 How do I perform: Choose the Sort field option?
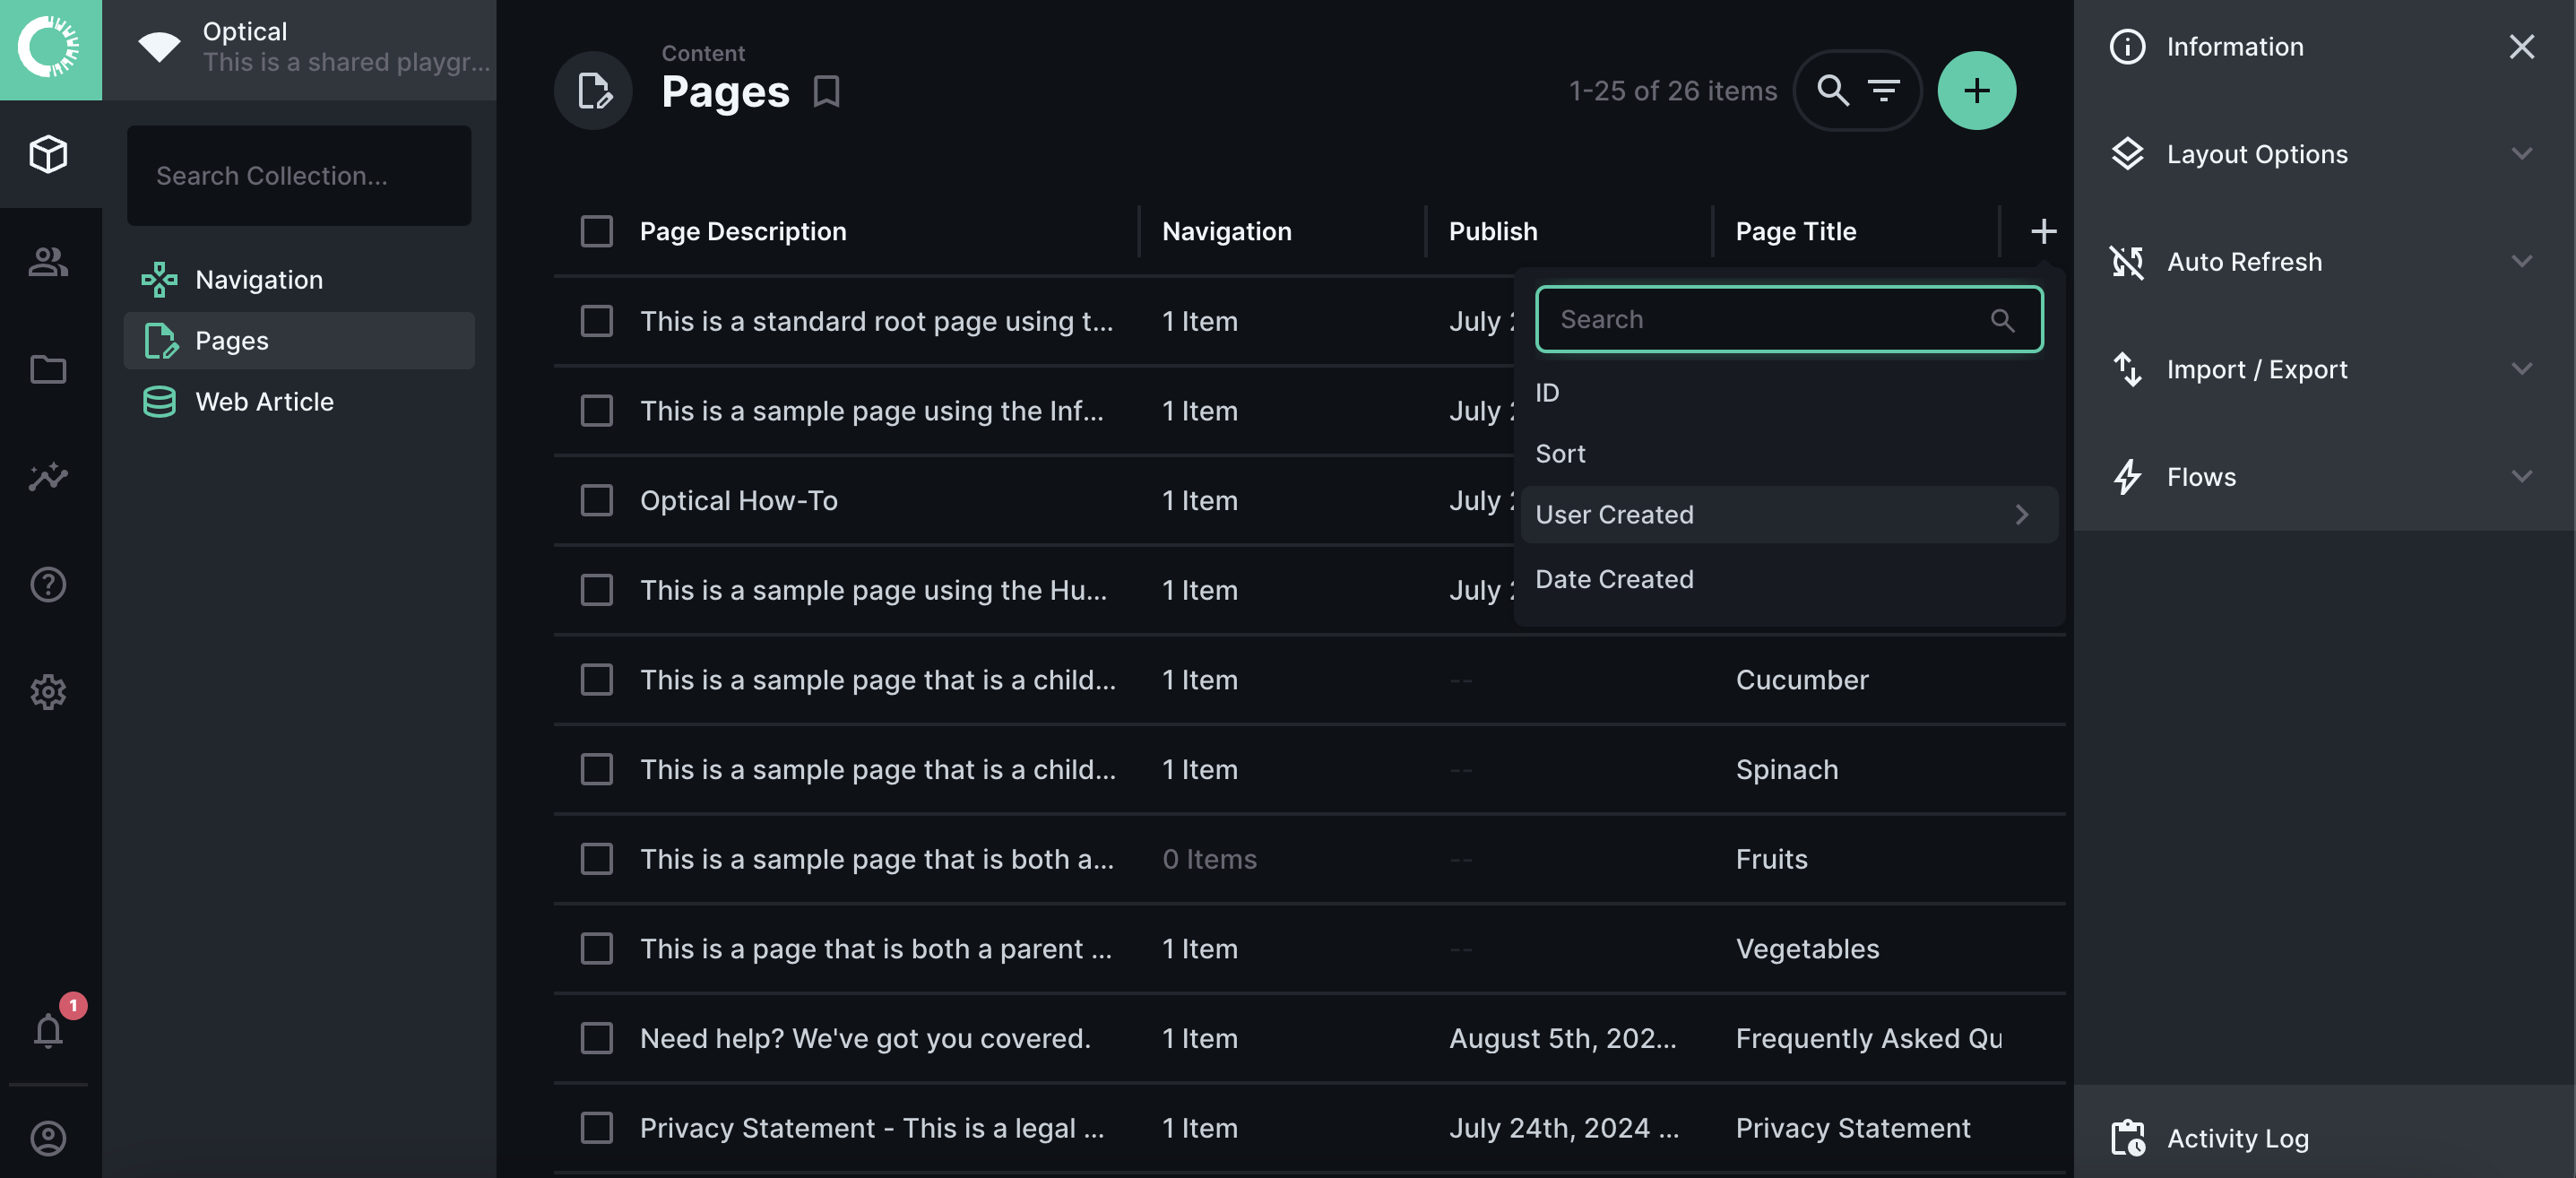(x=1560, y=453)
